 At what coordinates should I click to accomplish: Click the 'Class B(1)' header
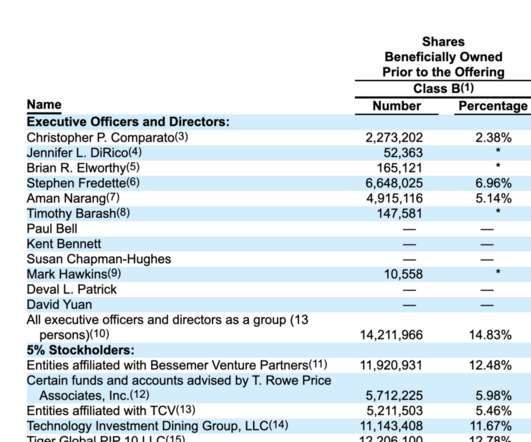443,88
